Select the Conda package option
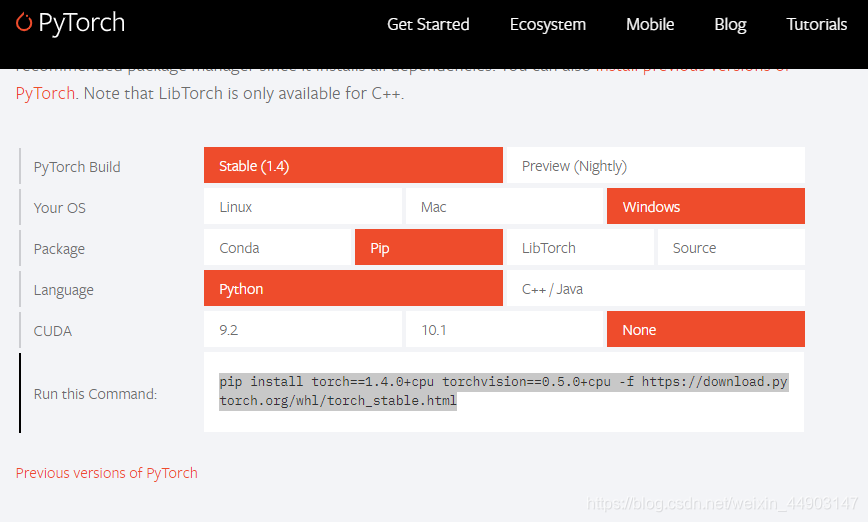This screenshot has width=868, height=522. pos(277,247)
